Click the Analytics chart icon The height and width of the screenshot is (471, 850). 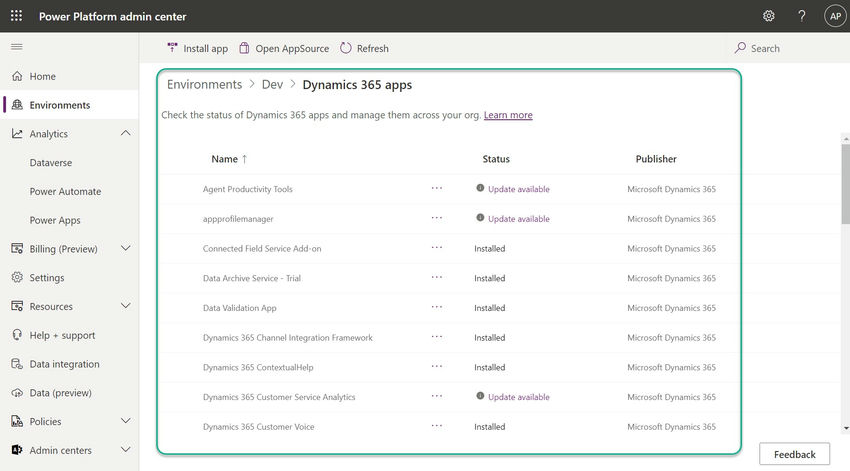pos(17,133)
